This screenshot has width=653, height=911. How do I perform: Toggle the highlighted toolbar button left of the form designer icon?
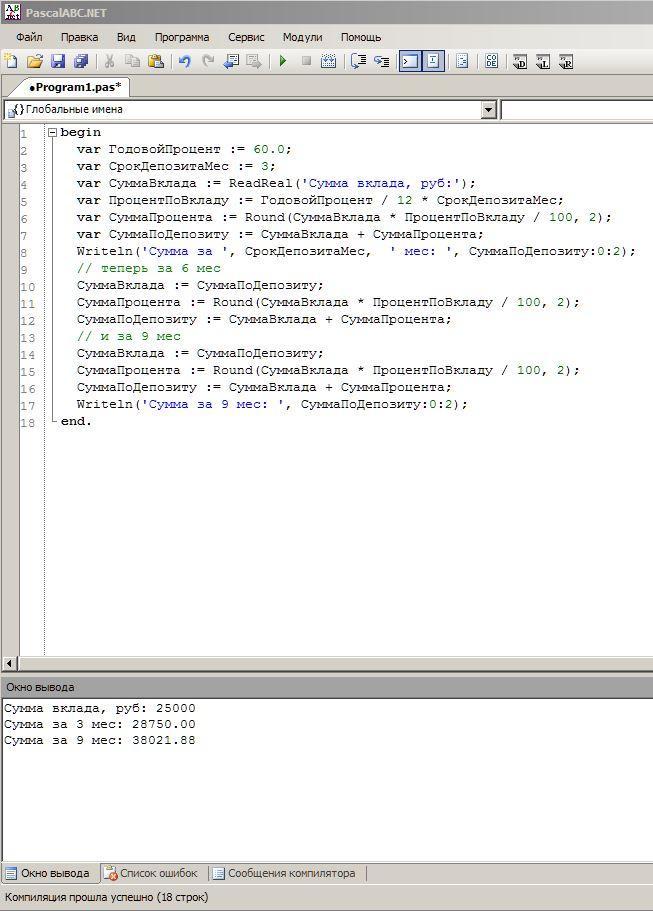433,61
